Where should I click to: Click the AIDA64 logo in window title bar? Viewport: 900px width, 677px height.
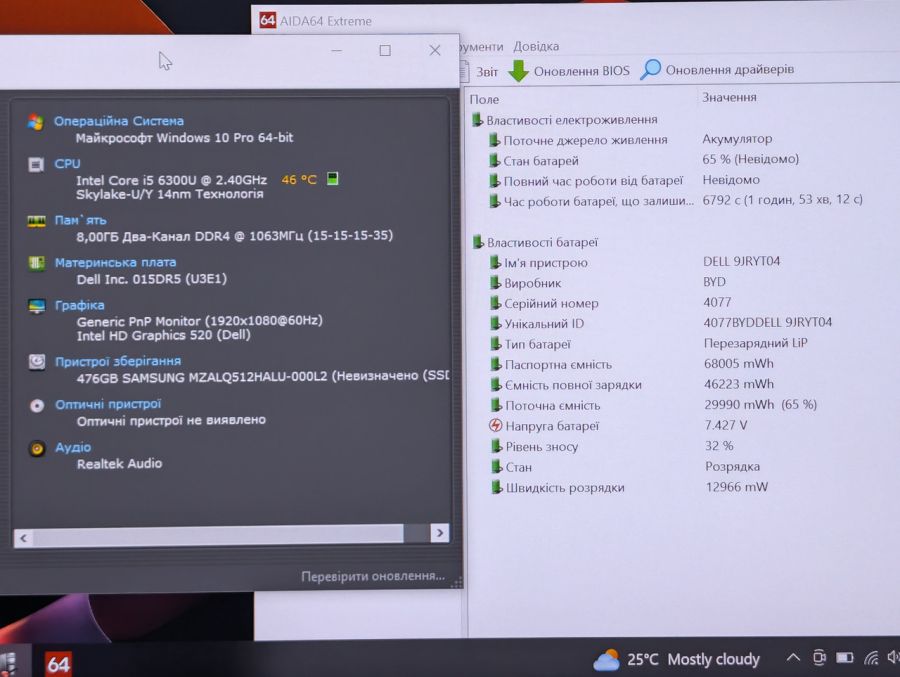pyautogui.click(x=267, y=20)
